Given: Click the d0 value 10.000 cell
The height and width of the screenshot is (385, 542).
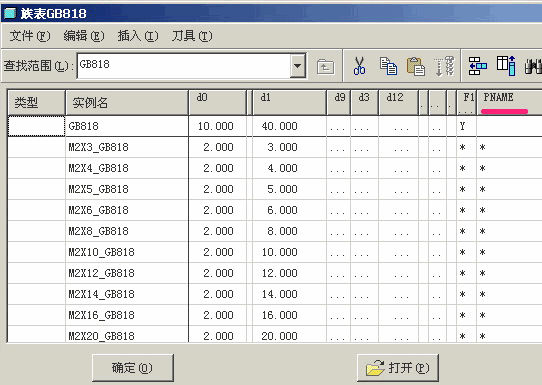Looking at the screenshot, I should coord(218,126).
